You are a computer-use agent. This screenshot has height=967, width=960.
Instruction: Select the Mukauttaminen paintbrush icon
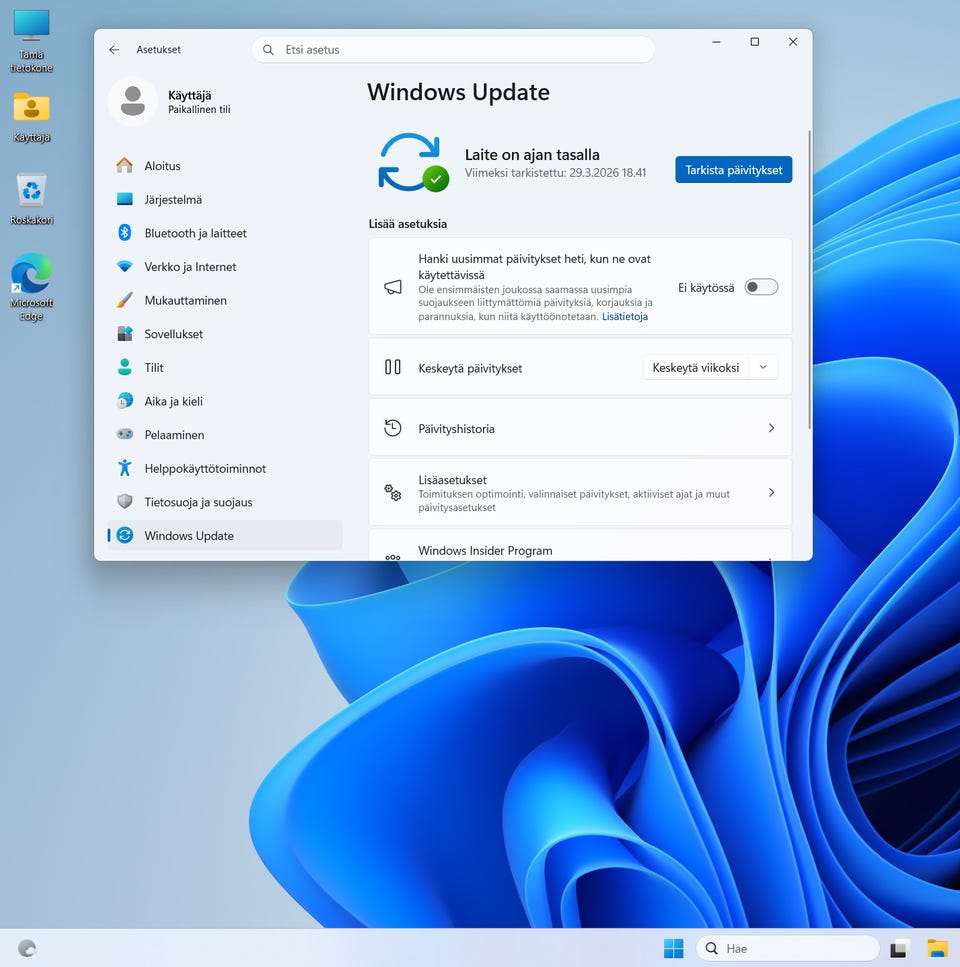(x=124, y=300)
